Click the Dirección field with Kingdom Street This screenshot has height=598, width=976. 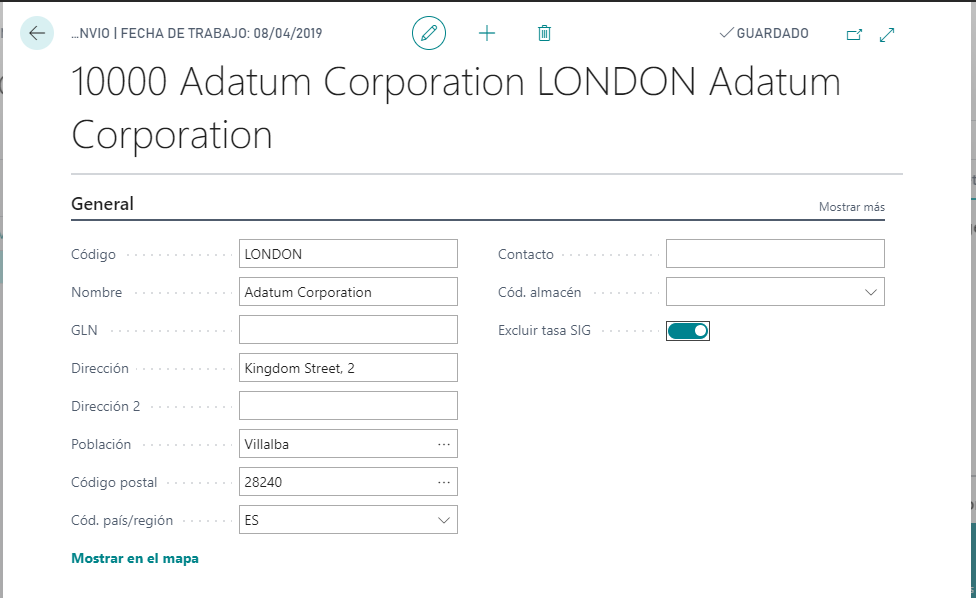coord(348,368)
